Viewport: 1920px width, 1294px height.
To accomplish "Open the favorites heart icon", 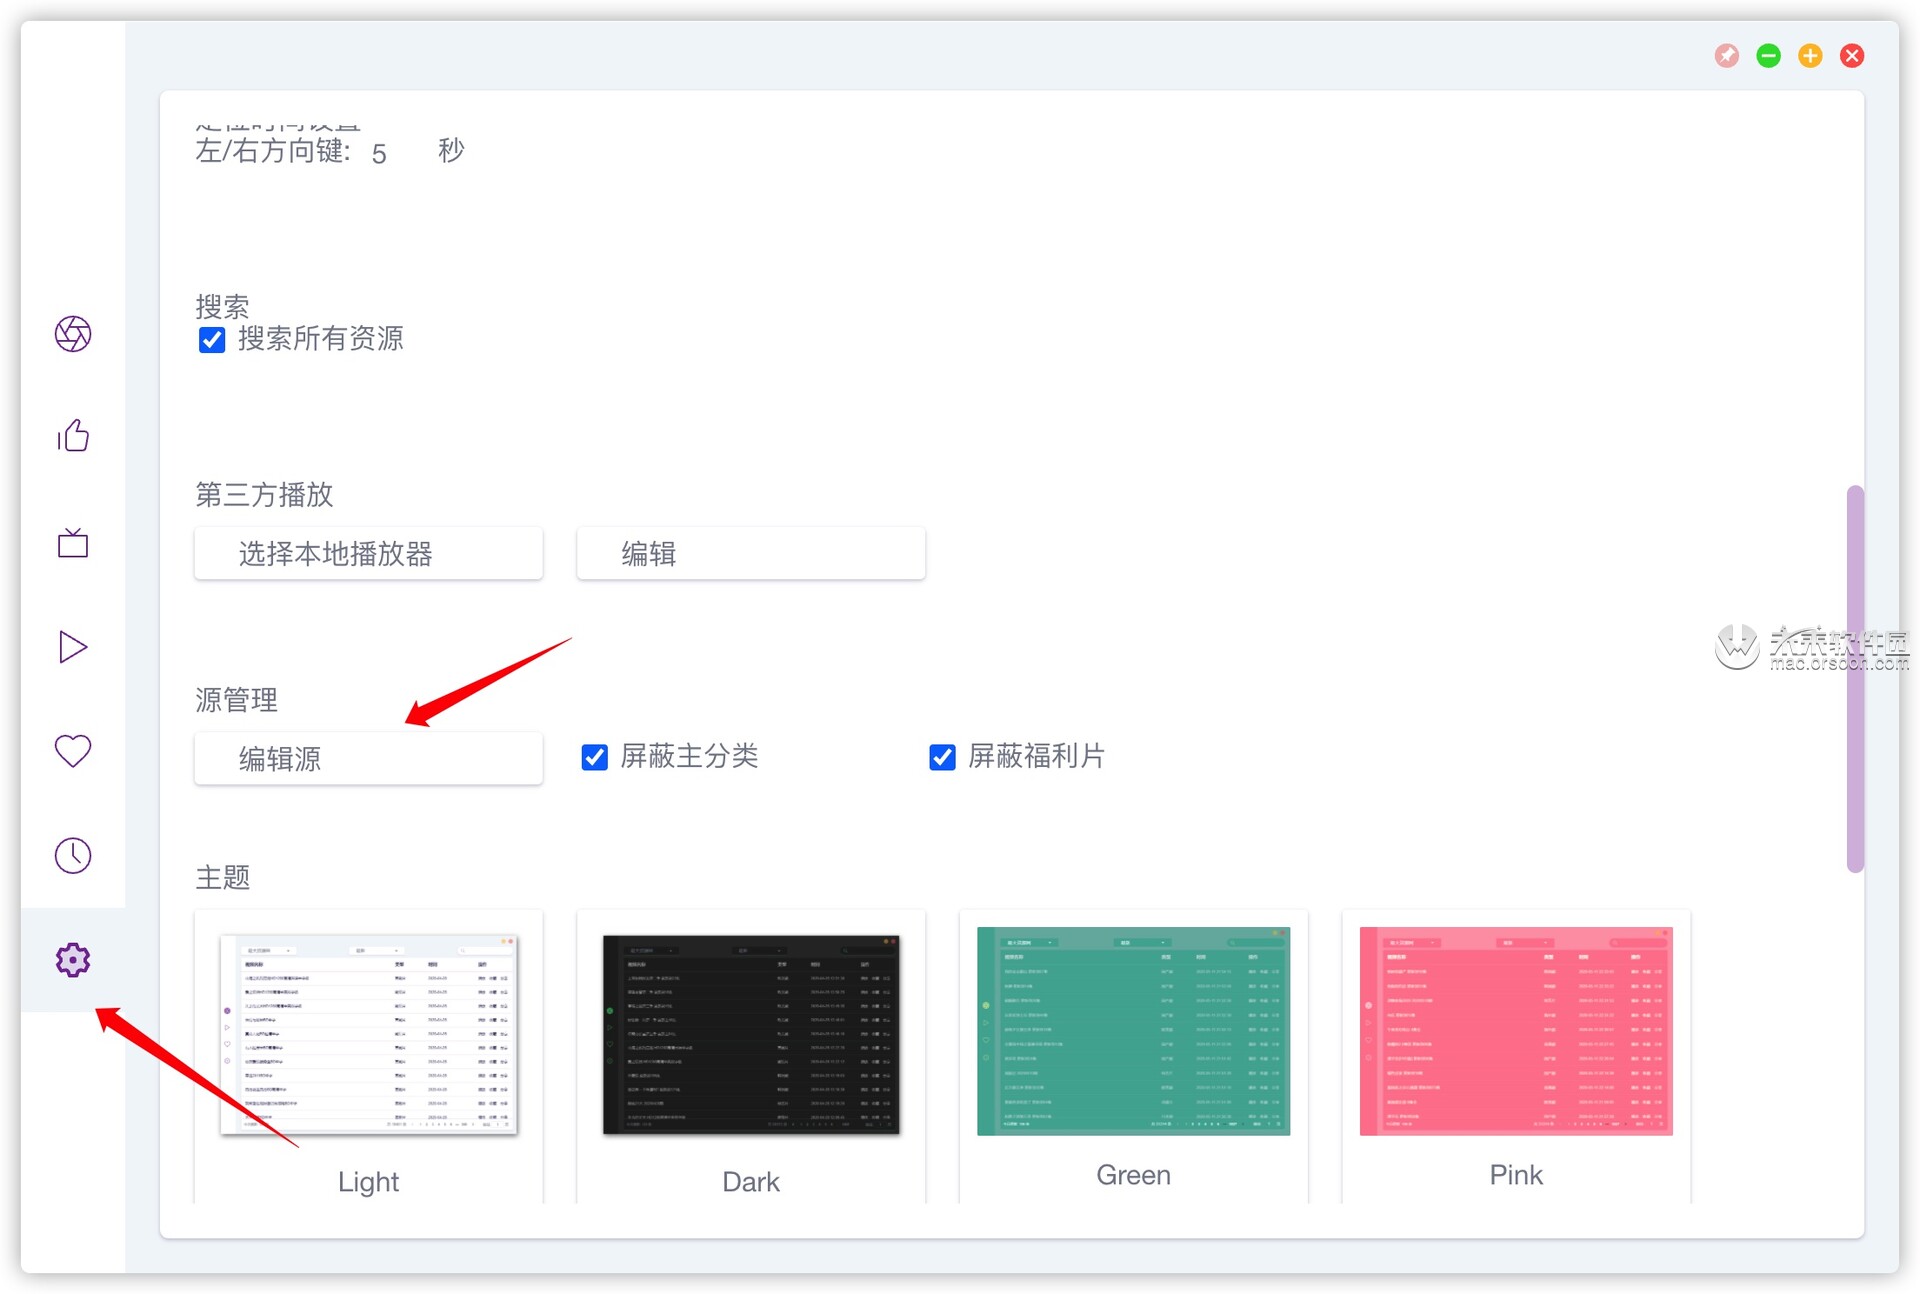I will click(72, 751).
